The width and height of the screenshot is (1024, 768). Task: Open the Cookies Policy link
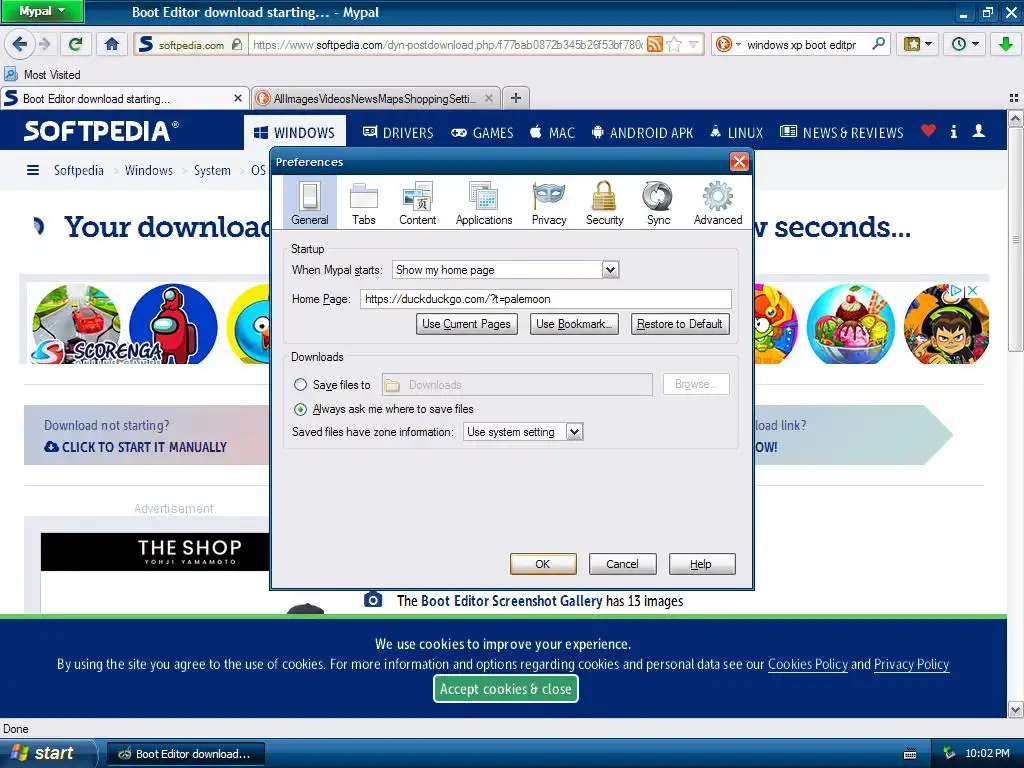[x=807, y=664]
